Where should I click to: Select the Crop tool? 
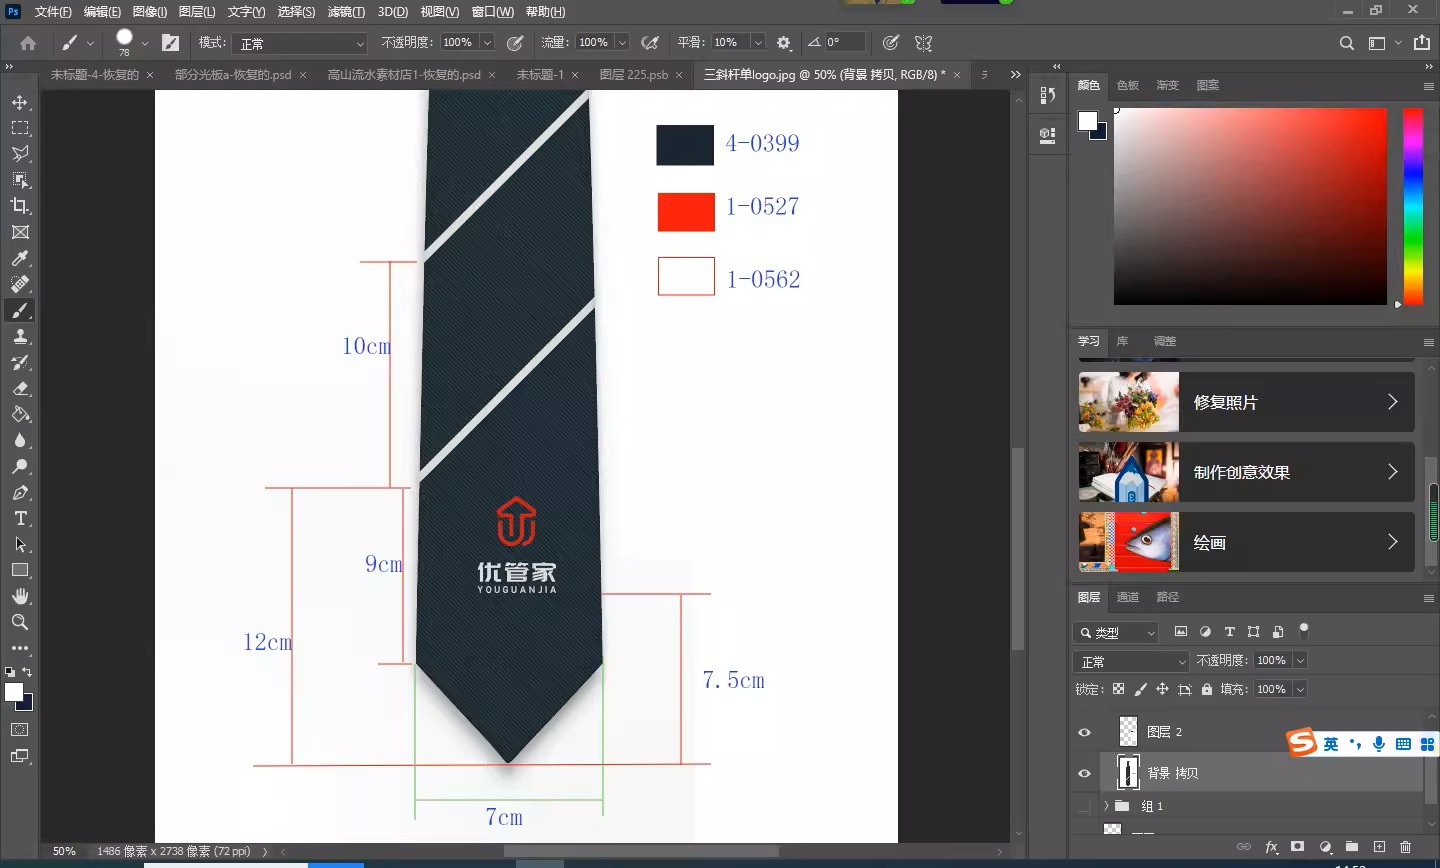click(x=20, y=206)
